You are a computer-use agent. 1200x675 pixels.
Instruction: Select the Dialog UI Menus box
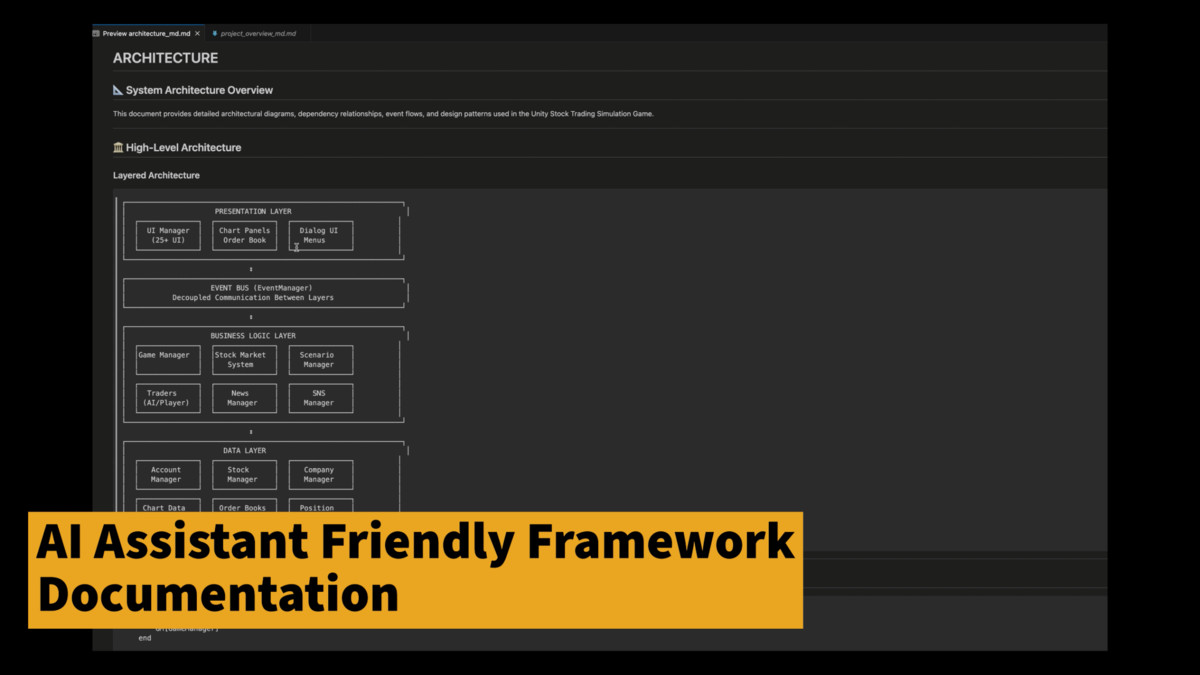click(x=320, y=236)
